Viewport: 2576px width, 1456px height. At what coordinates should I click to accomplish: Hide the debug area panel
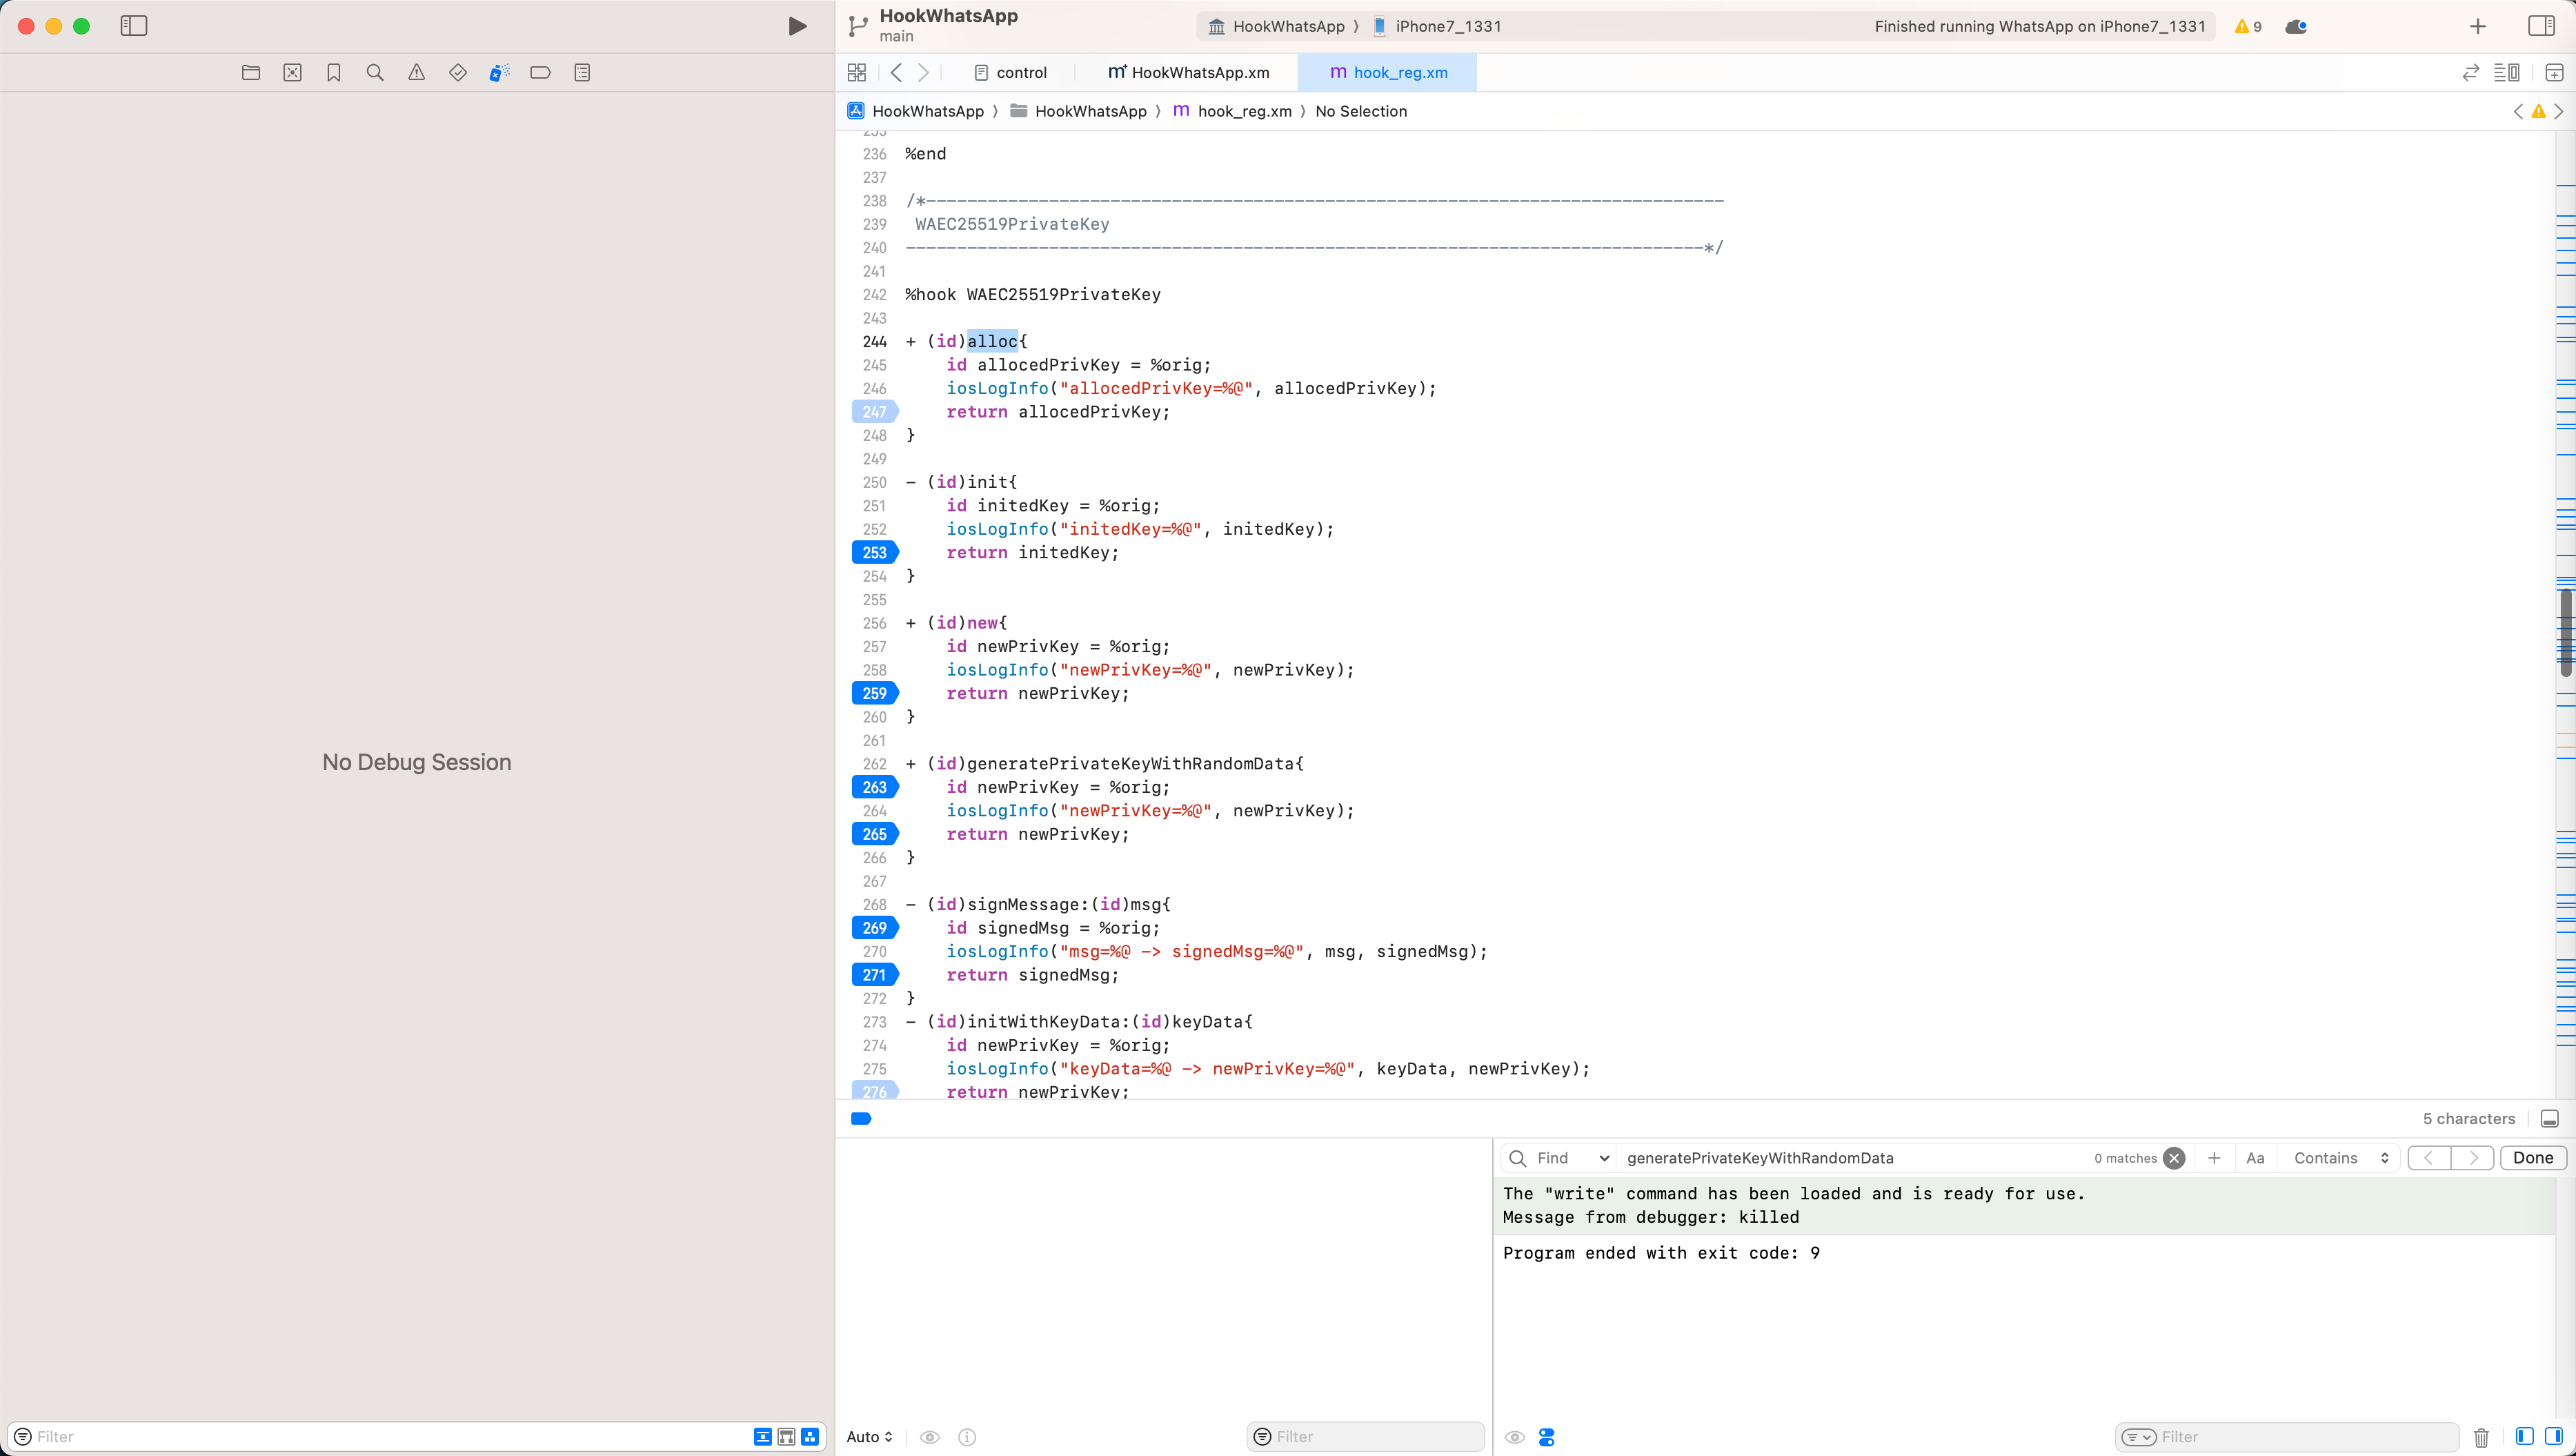point(2549,1119)
